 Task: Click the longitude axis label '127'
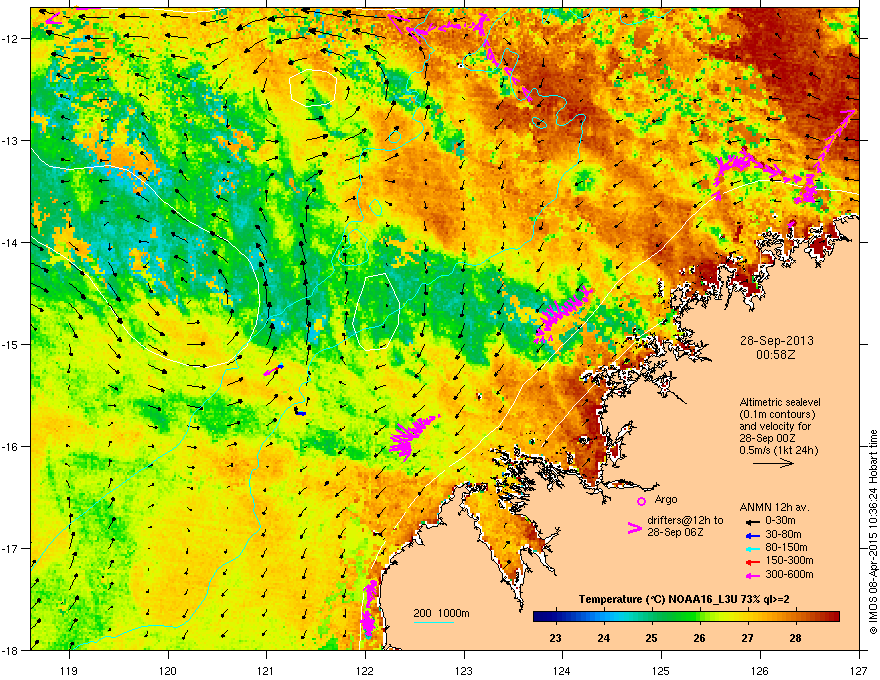click(x=859, y=670)
